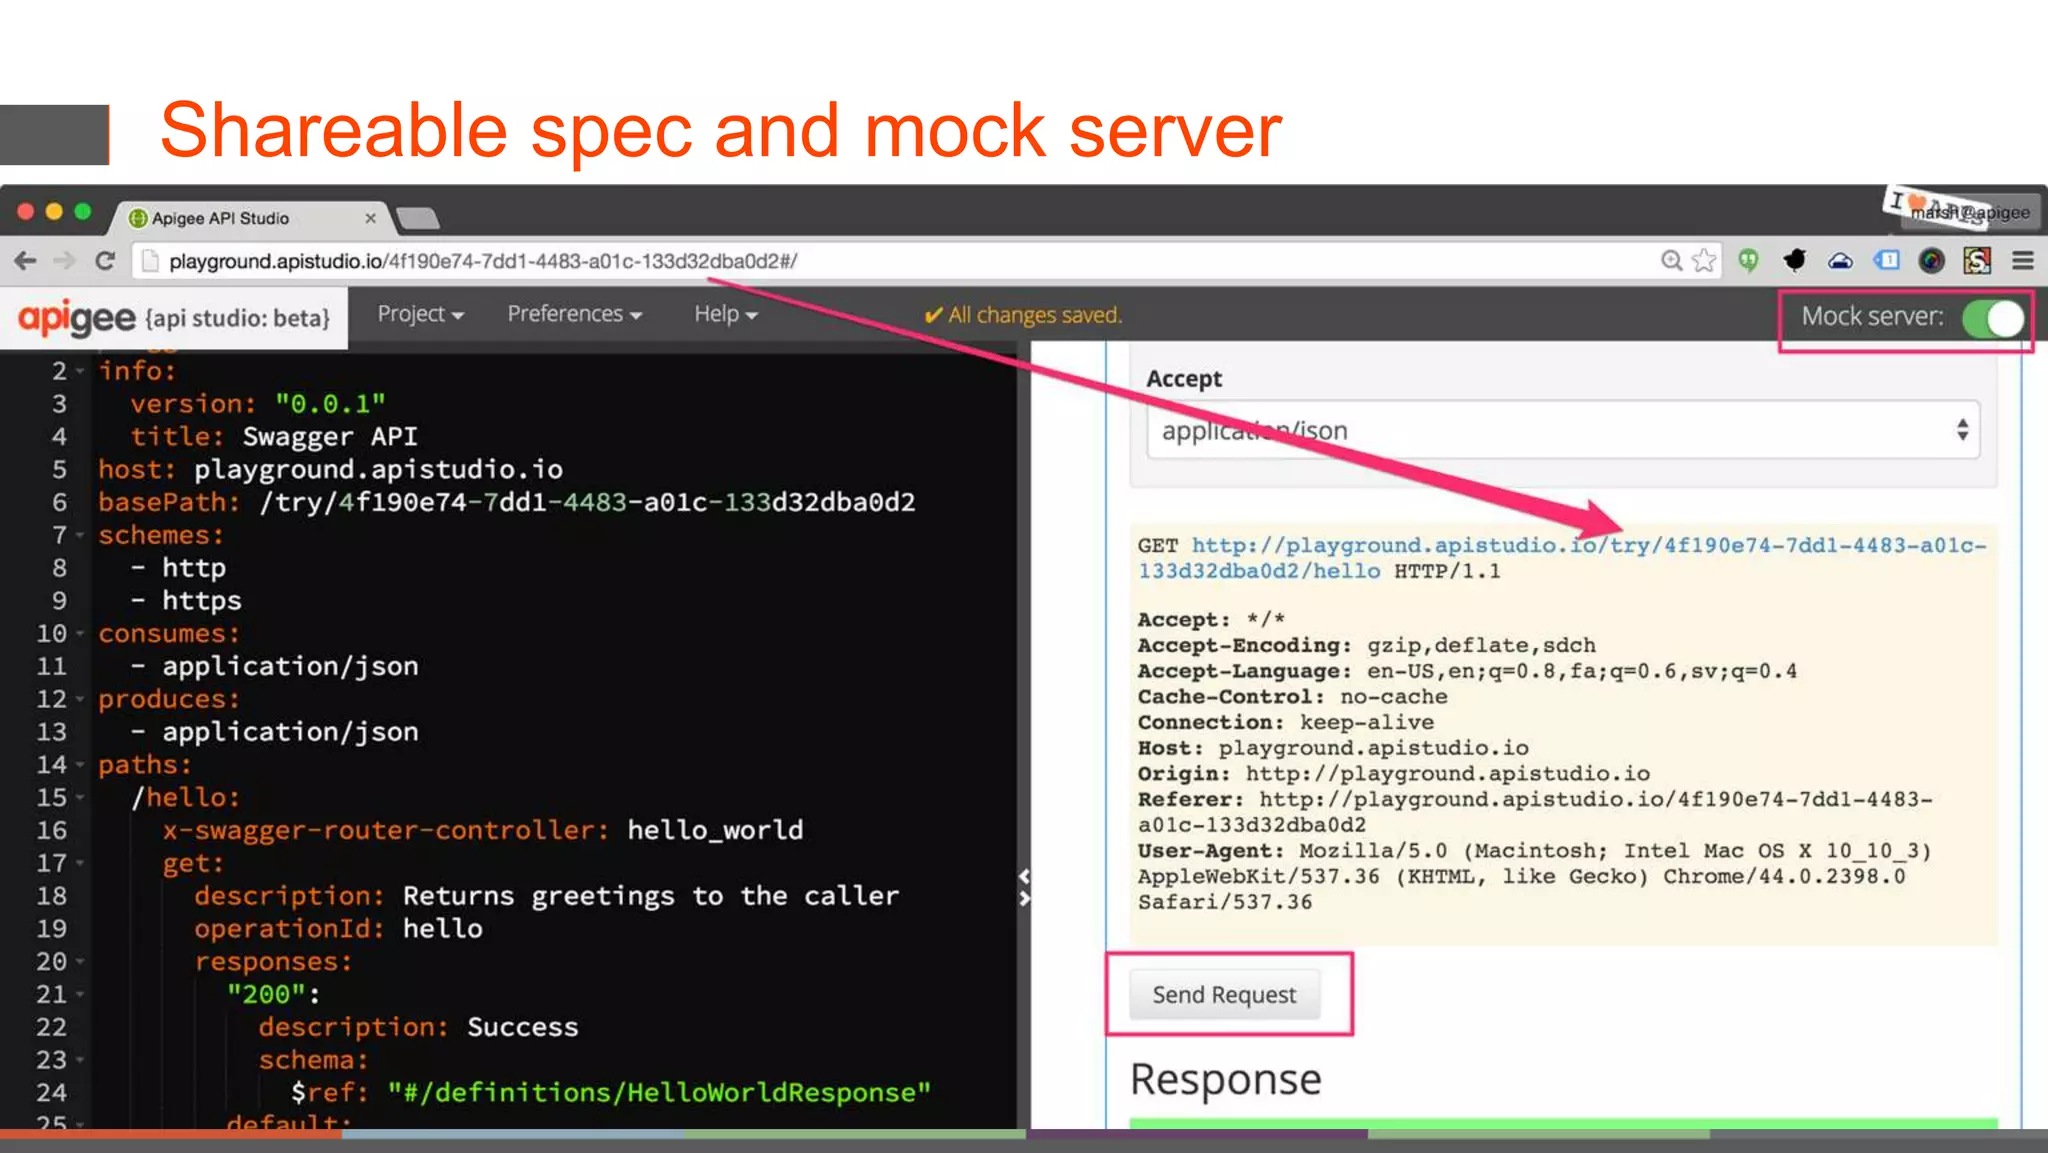Collapse the schema fold arrow on line 23
The width and height of the screenshot is (2048, 1153).
pos(80,1060)
